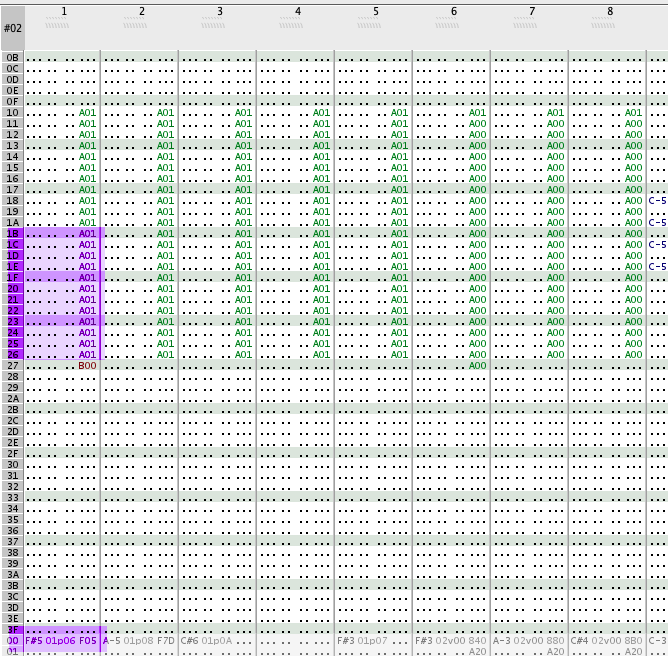This screenshot has width=668, height=656.
Task: Click the empty note cell row 0F, channel 1
Action: point(34,101)
